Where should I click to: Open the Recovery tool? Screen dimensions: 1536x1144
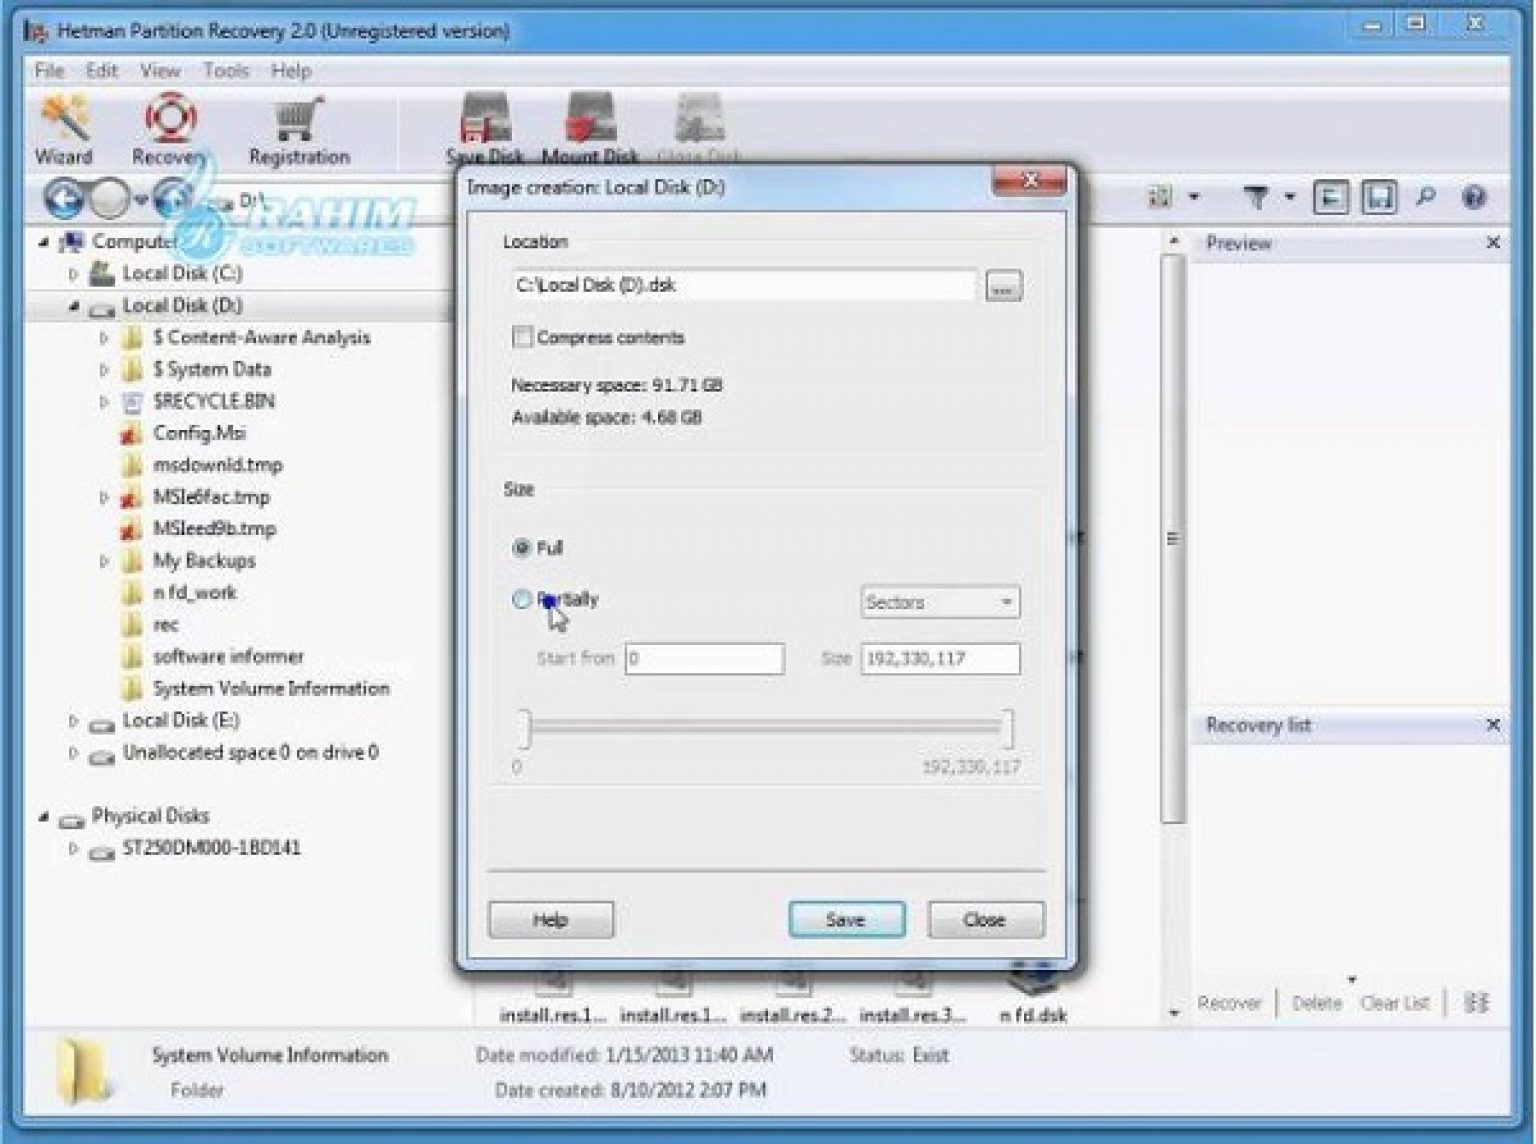coord(170,125)
